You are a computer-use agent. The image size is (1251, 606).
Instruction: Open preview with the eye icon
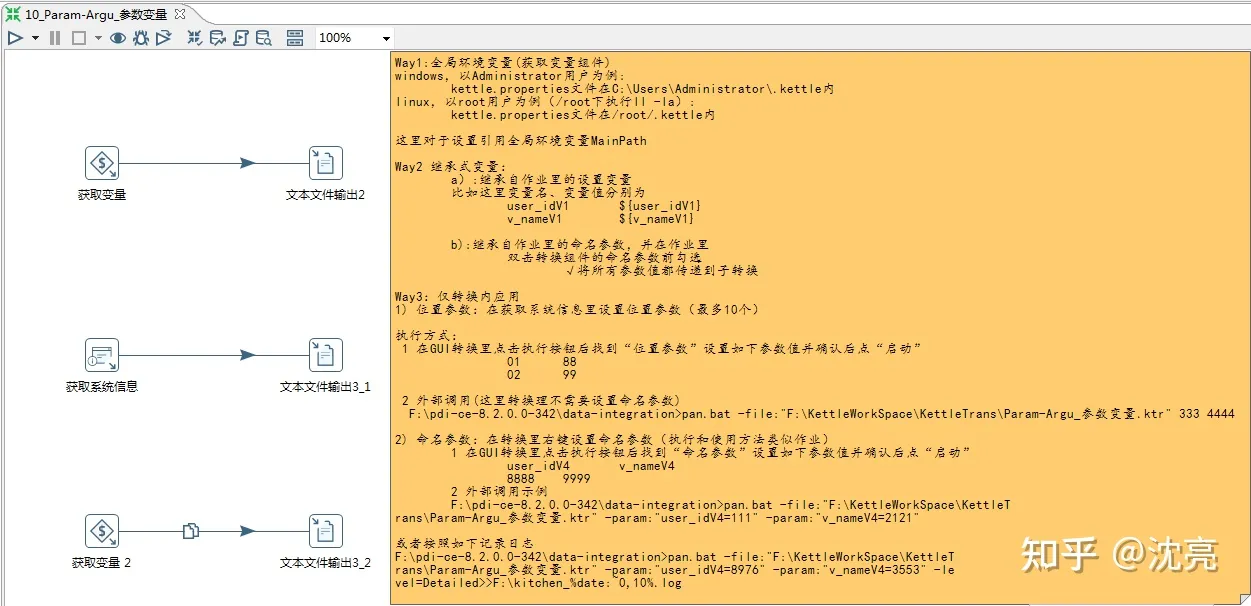click(118, 37)
